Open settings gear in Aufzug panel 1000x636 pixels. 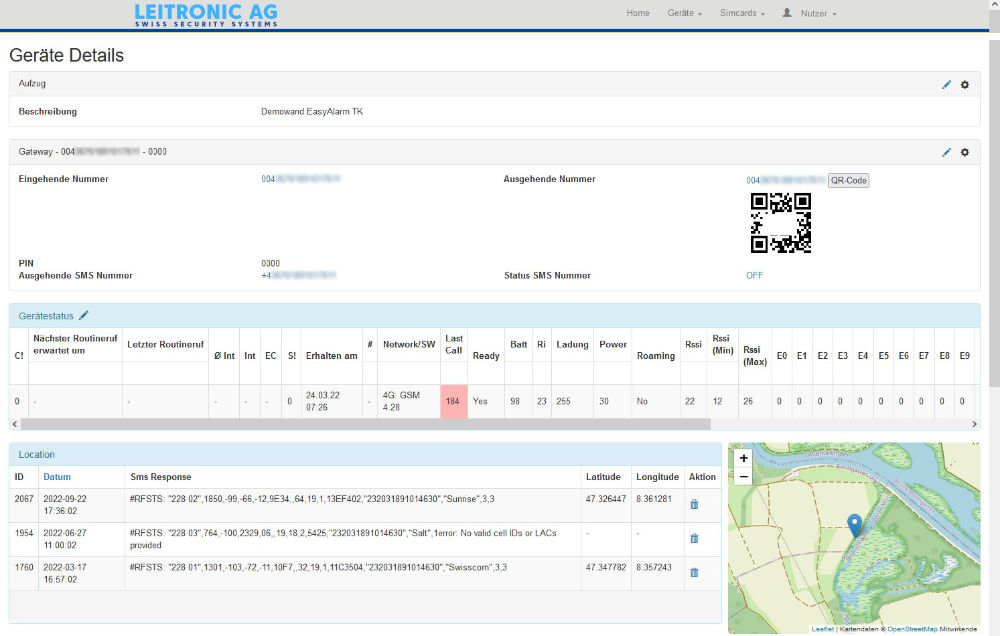pyautogui.click(x=965, y=85)
